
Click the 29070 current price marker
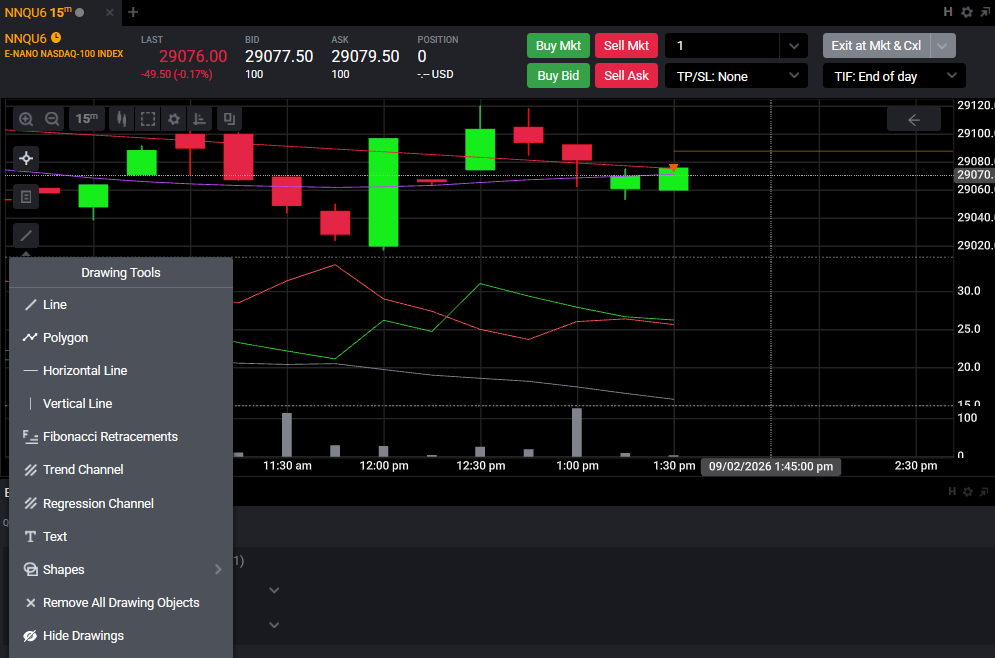[x=975, y=174]
